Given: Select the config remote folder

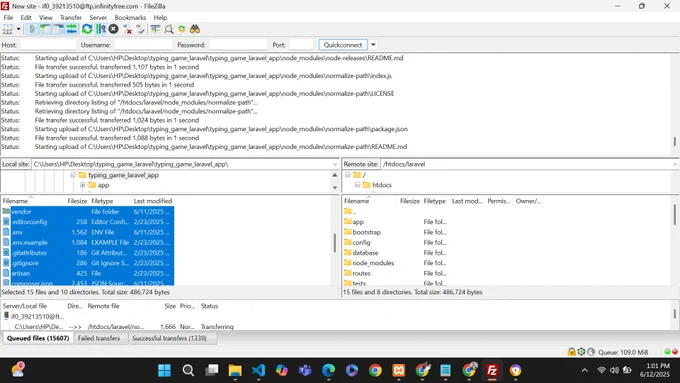Looking at the screenshot, I should coord(361,242).
